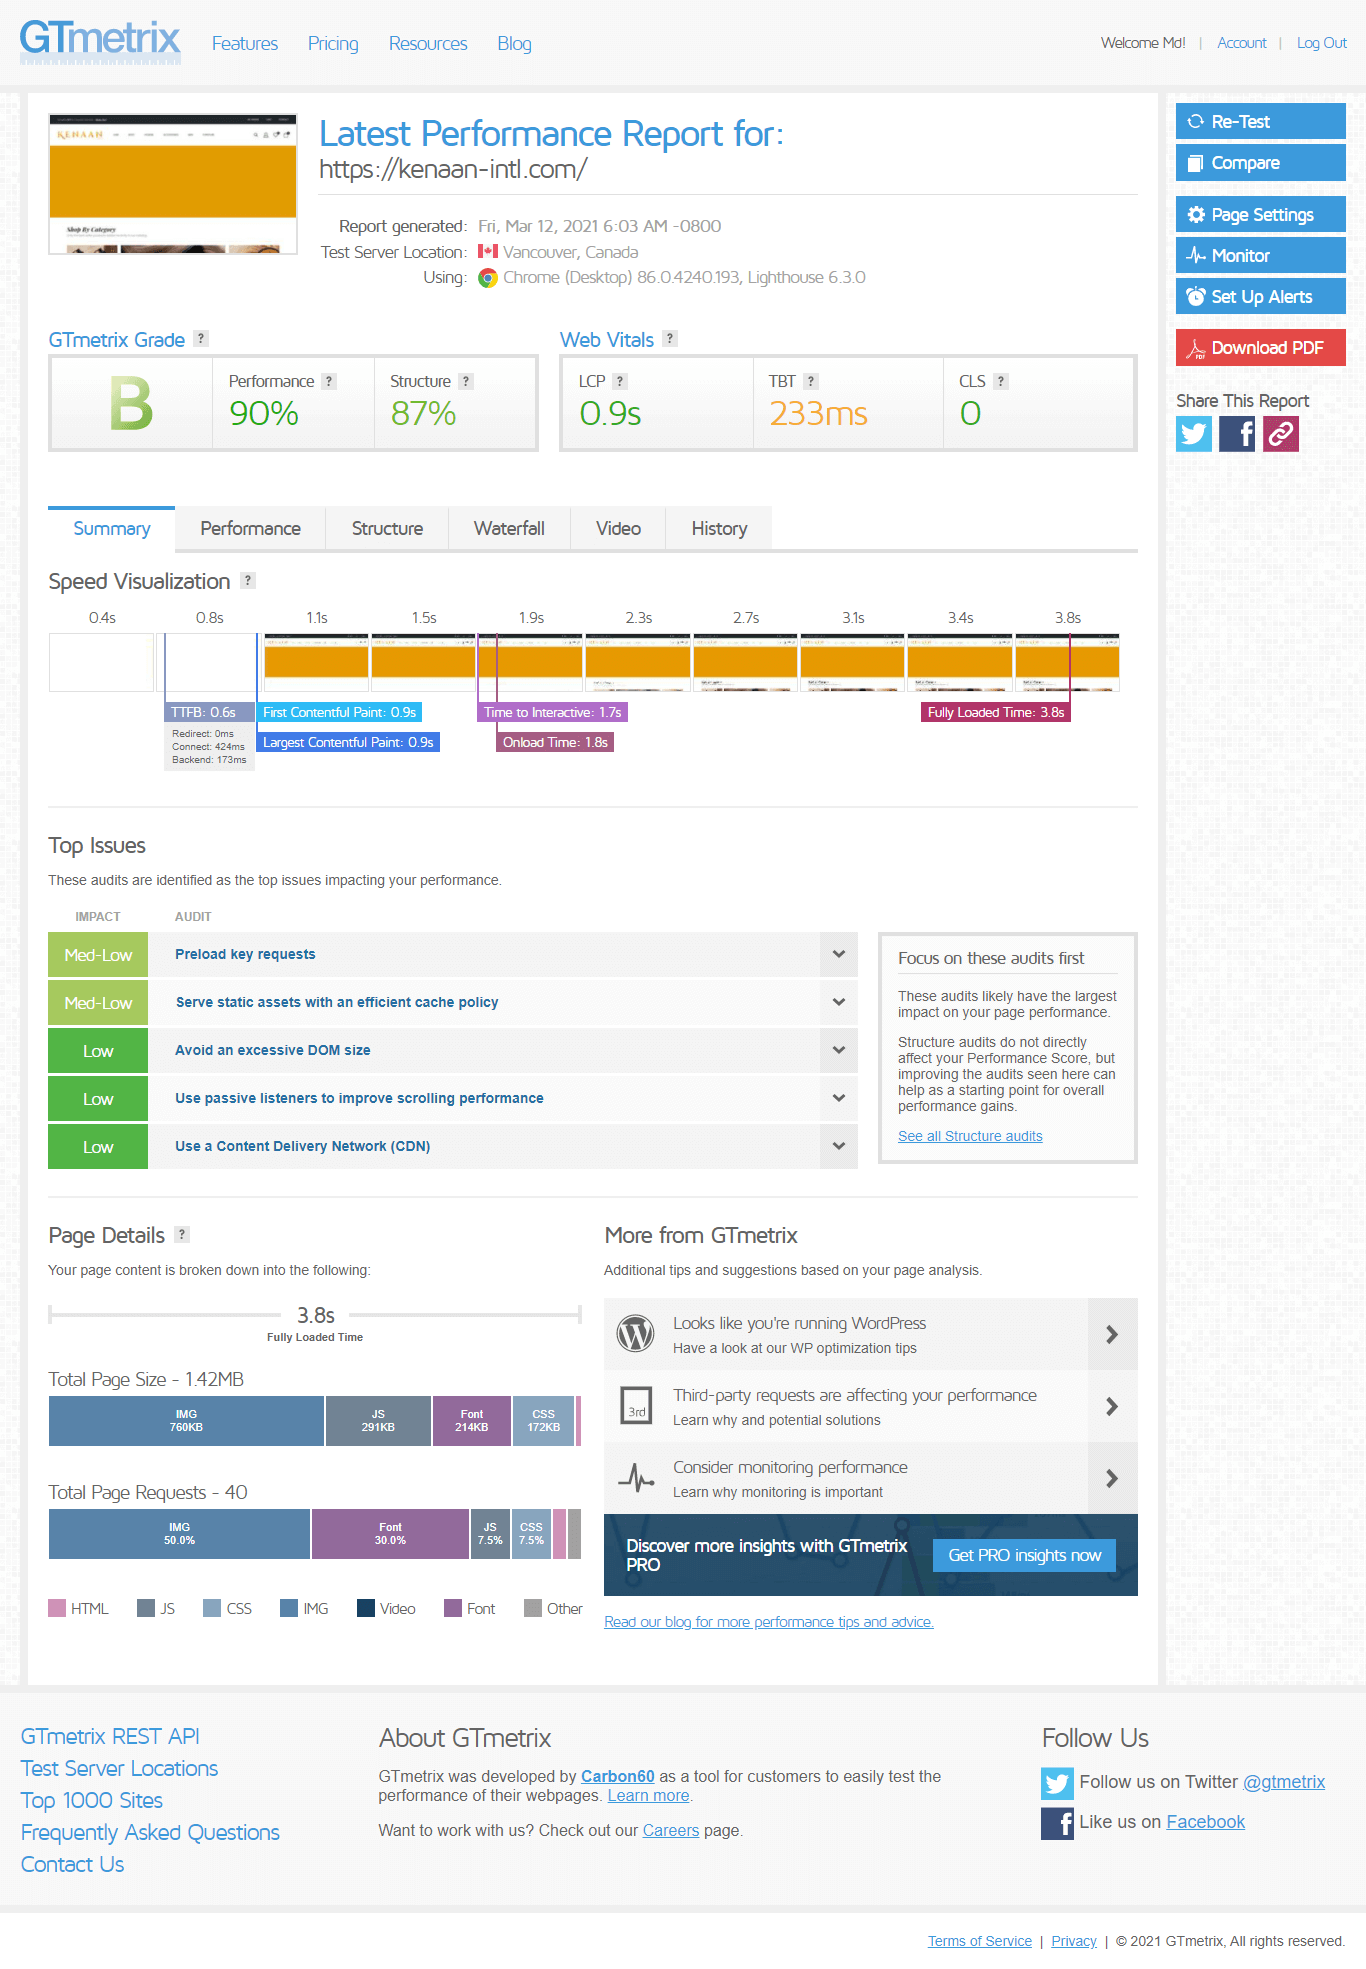The width and height of the screenshot is (1366, 1969).
Task: Open the Careers link
Action: tap(670, 1830)
